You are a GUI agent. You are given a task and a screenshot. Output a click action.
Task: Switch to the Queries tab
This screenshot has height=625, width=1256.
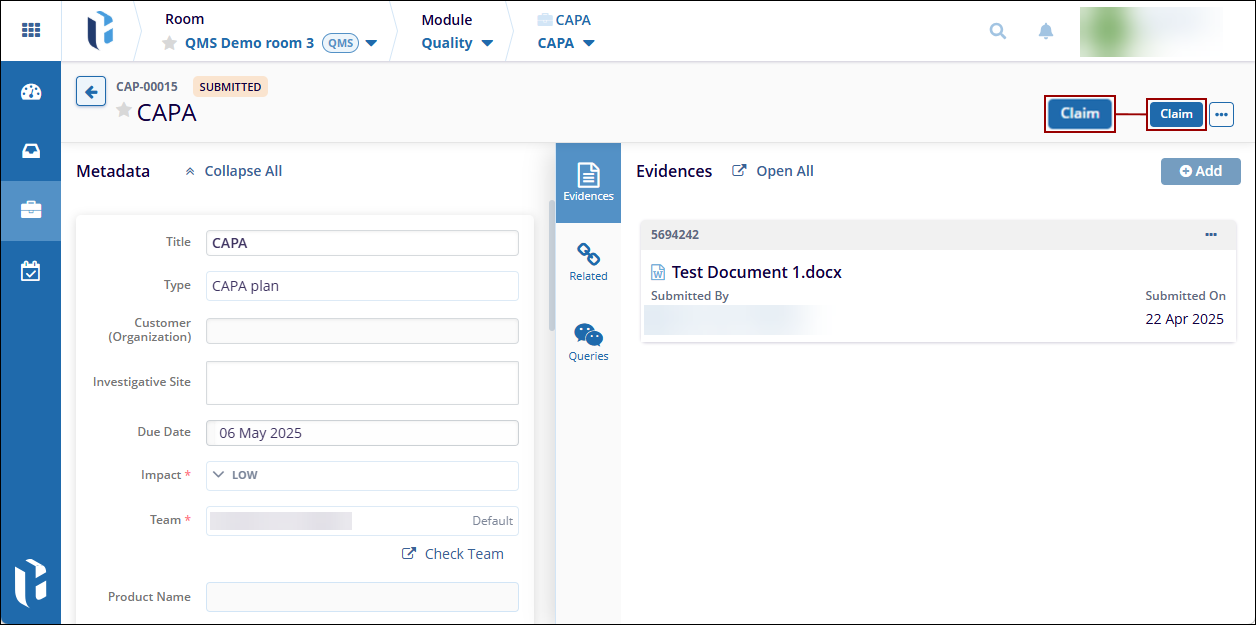pyautogui.click(x=588, y=342)
